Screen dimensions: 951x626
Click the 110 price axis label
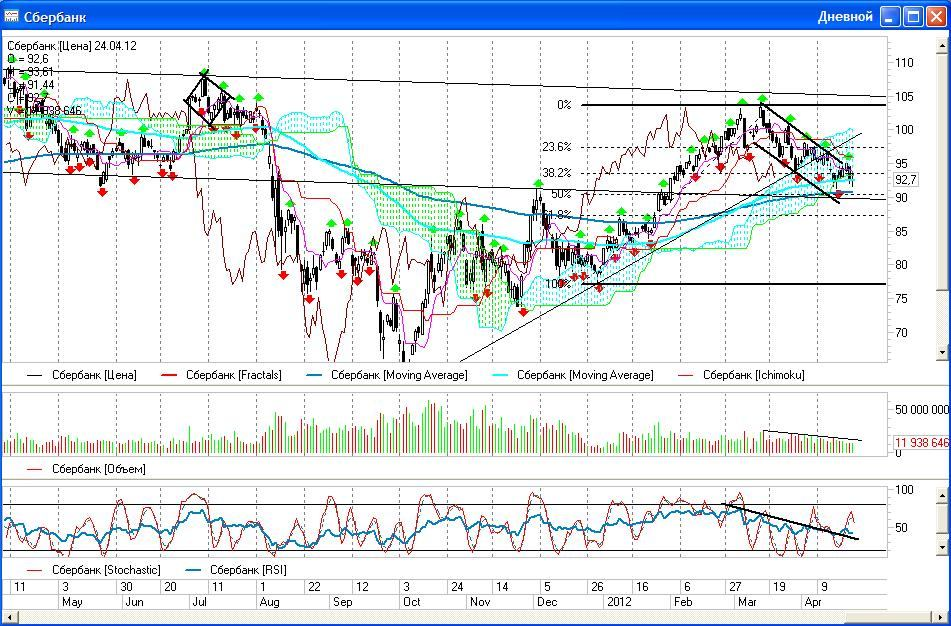point(904,63)
